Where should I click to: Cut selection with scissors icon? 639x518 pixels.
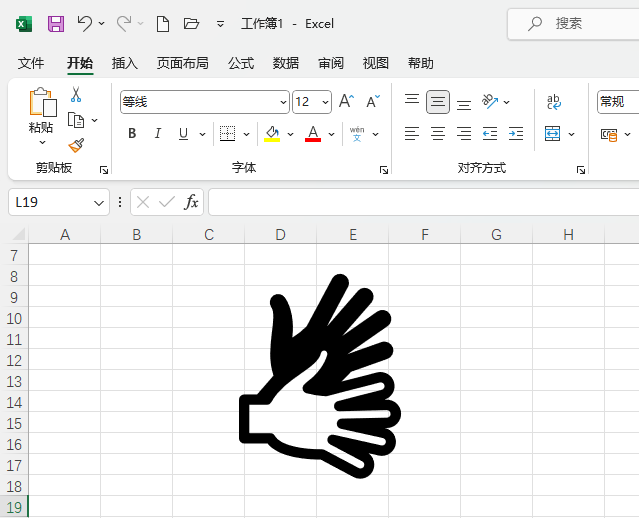76,94
